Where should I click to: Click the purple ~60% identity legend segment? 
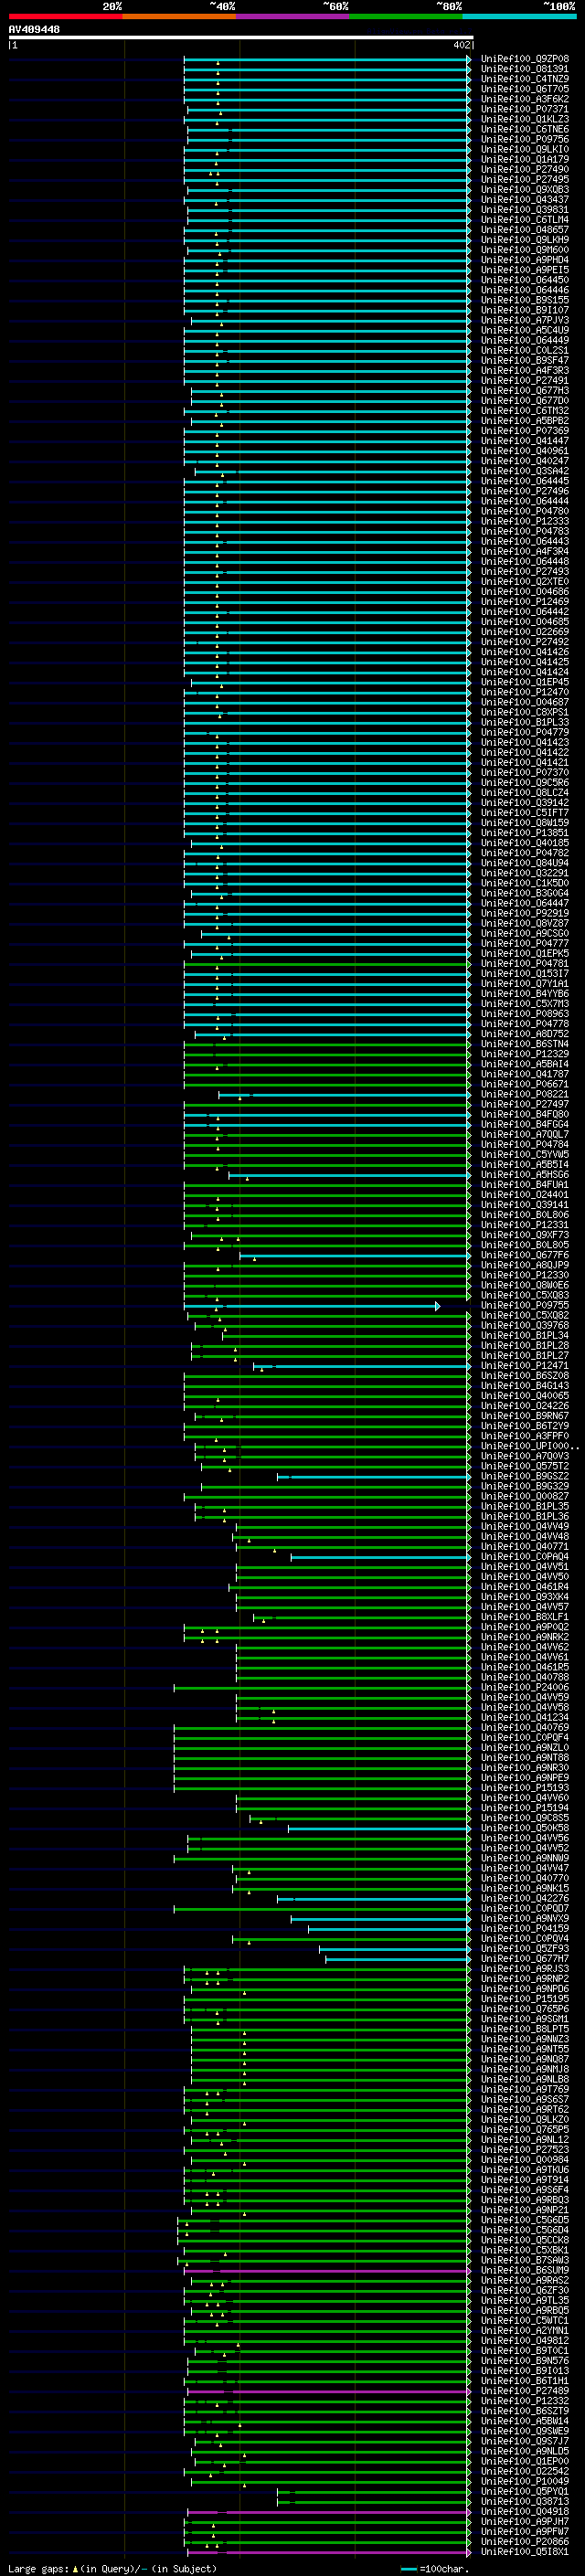(x=293, y=16)
